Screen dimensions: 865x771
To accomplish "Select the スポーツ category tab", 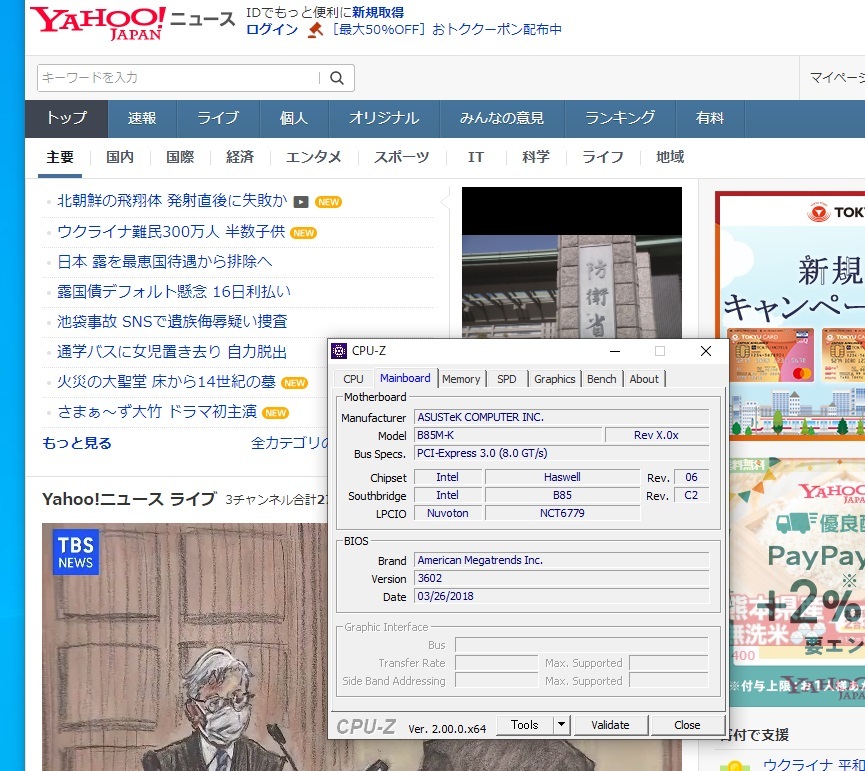I will (x=402, y=158).
